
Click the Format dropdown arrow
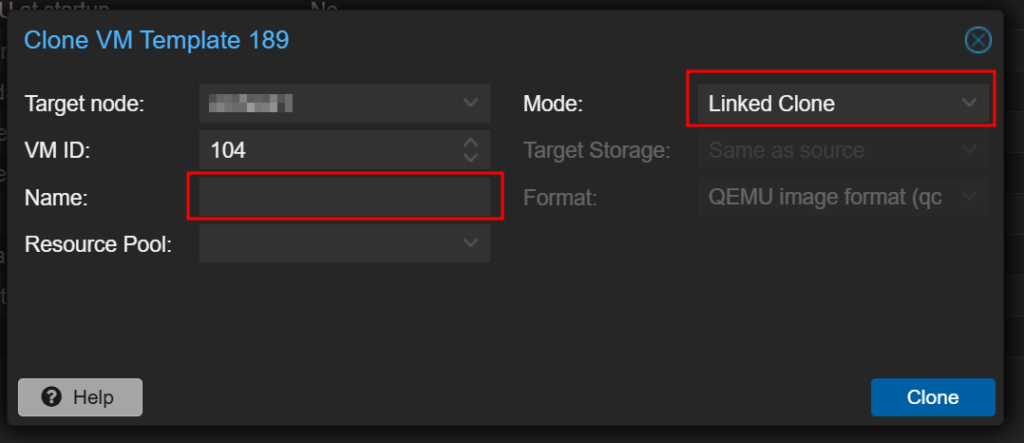(x=969, y=196)
